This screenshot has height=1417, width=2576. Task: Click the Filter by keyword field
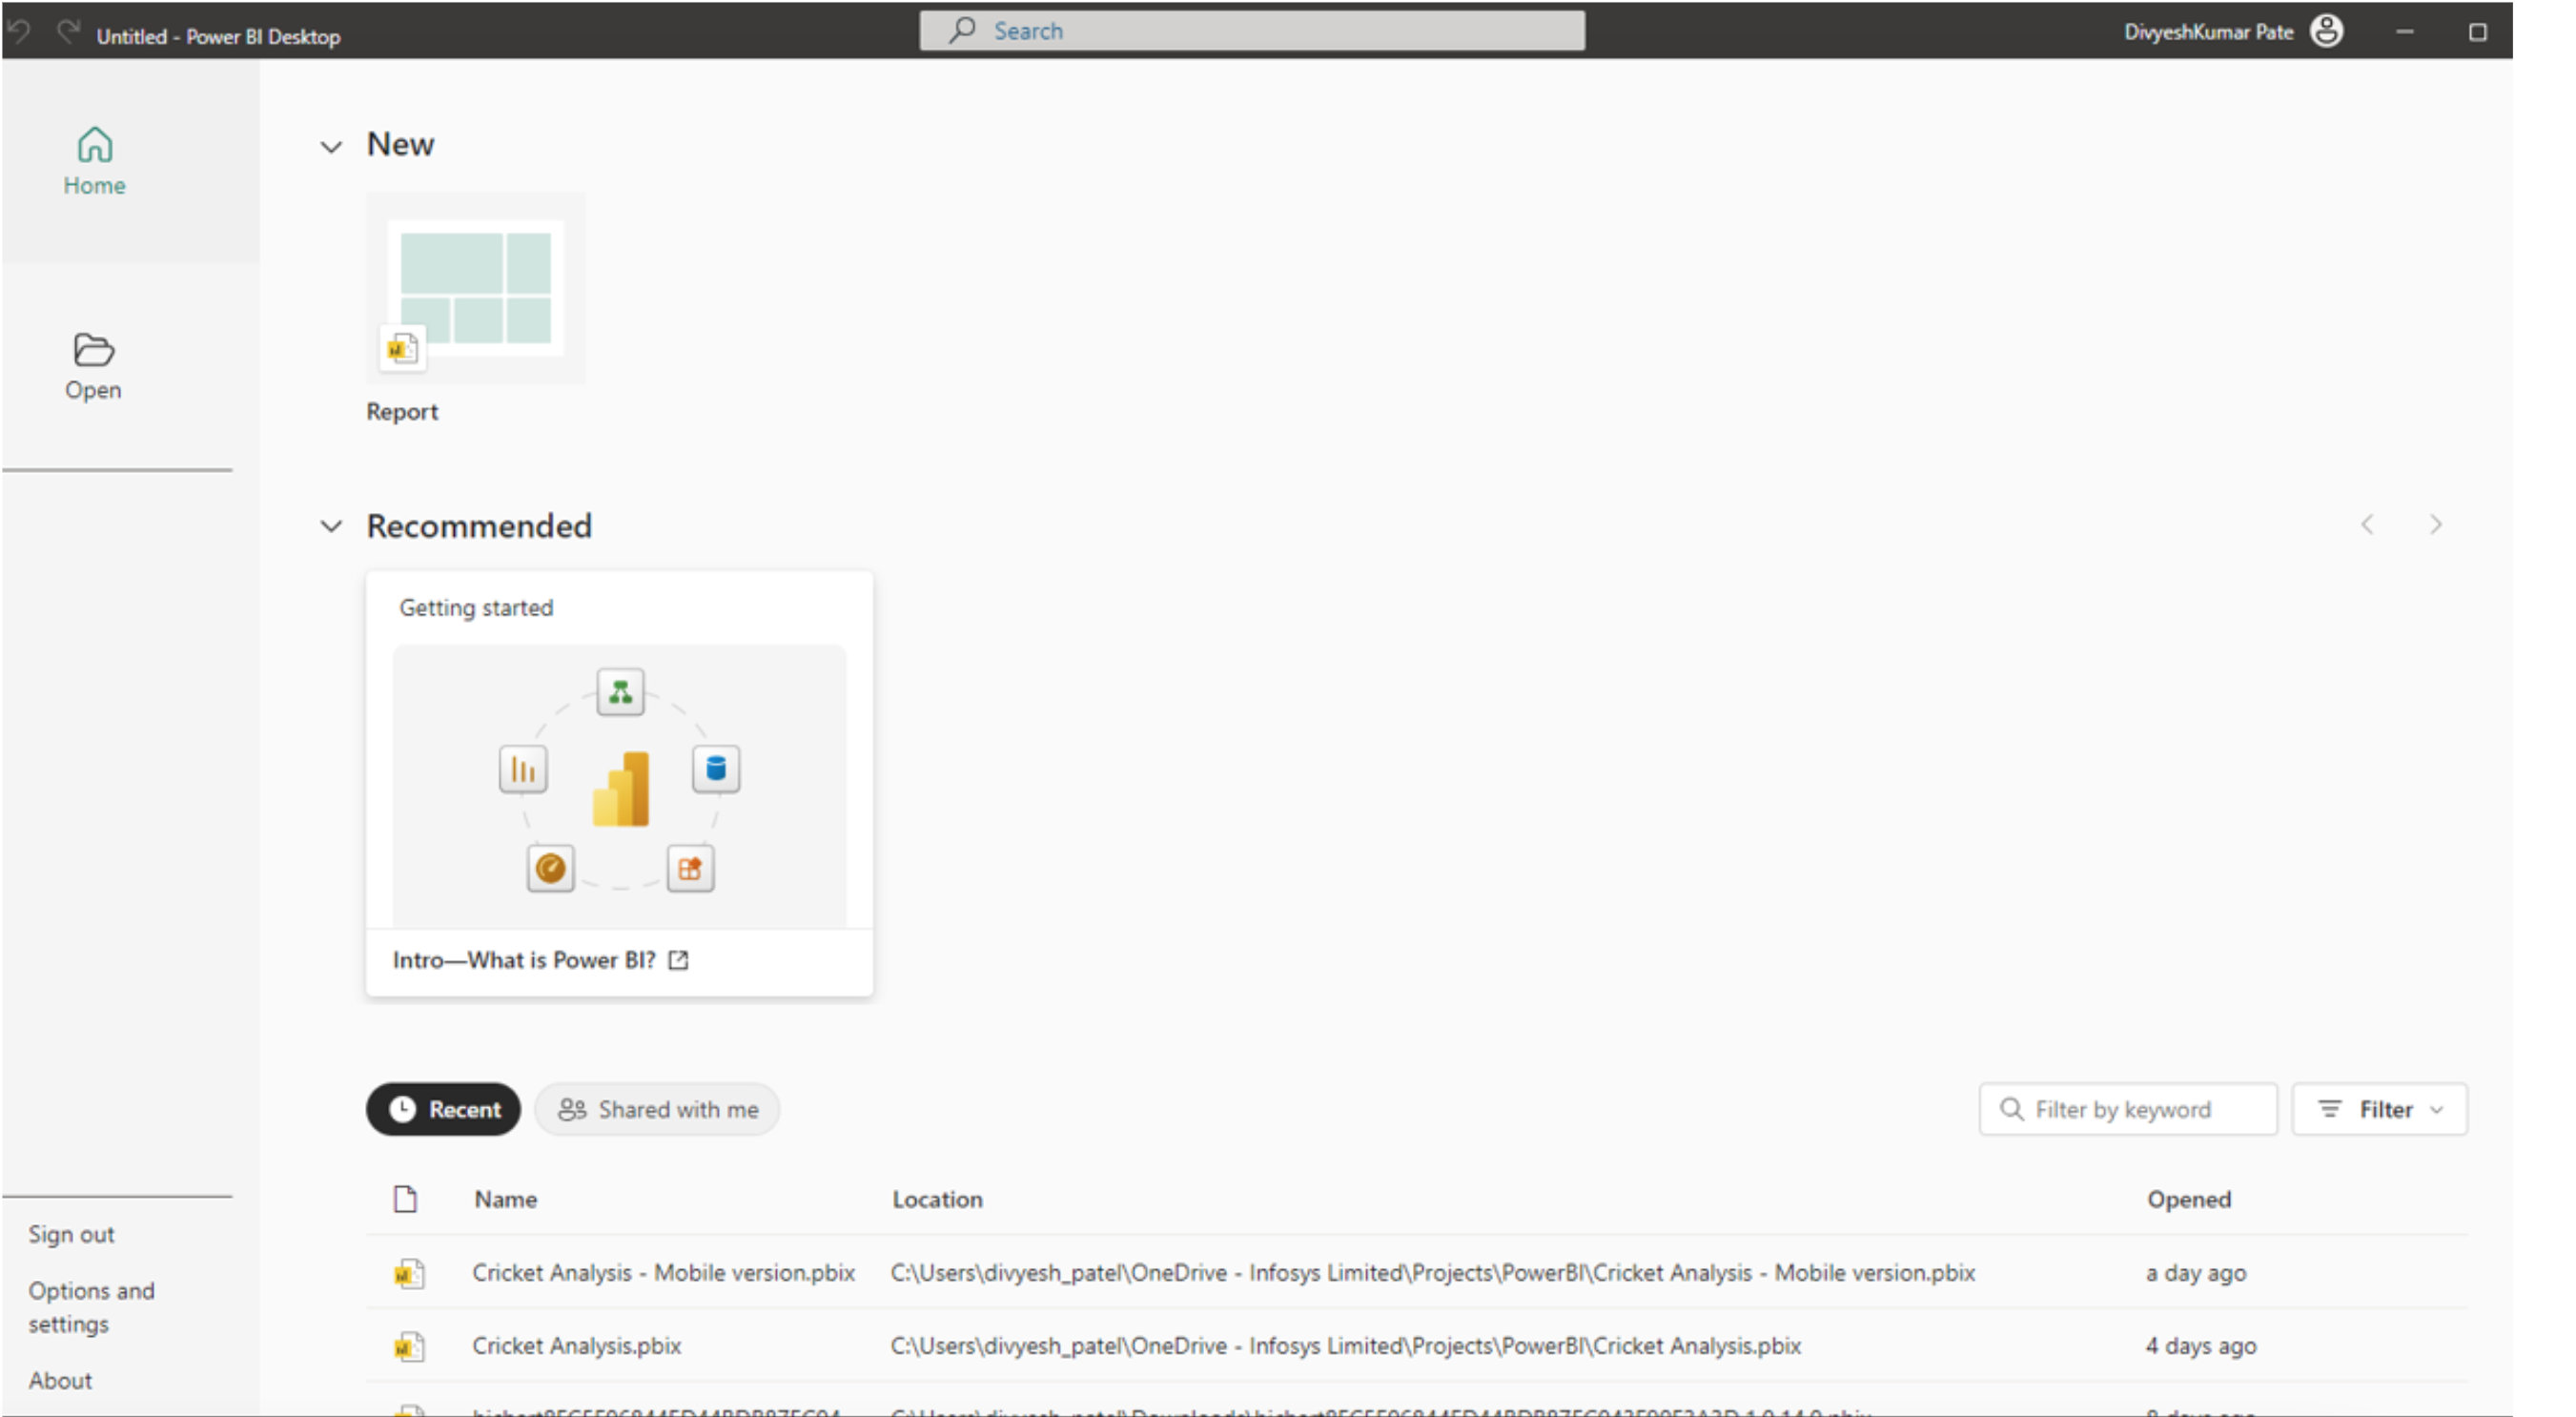[x=2127, y=1109]
